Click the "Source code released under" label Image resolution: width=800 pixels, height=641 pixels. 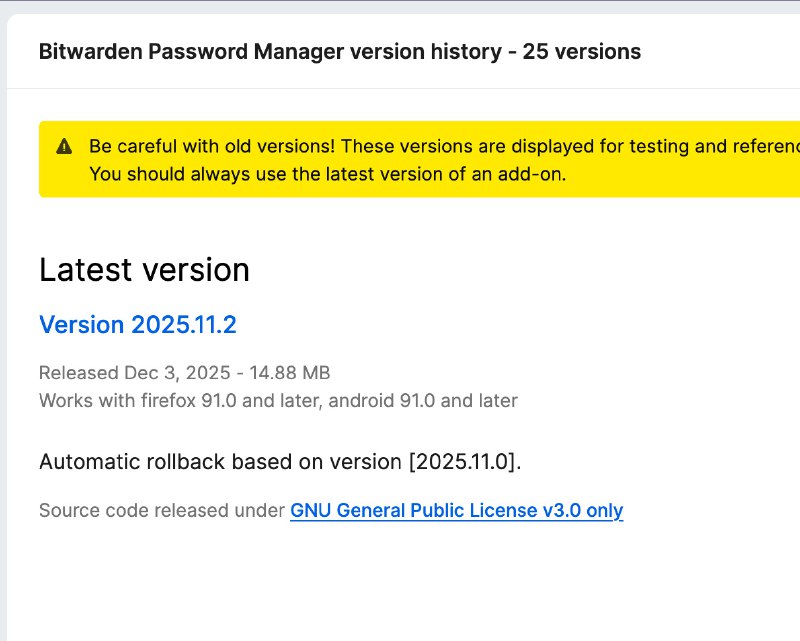click(161, 511)
